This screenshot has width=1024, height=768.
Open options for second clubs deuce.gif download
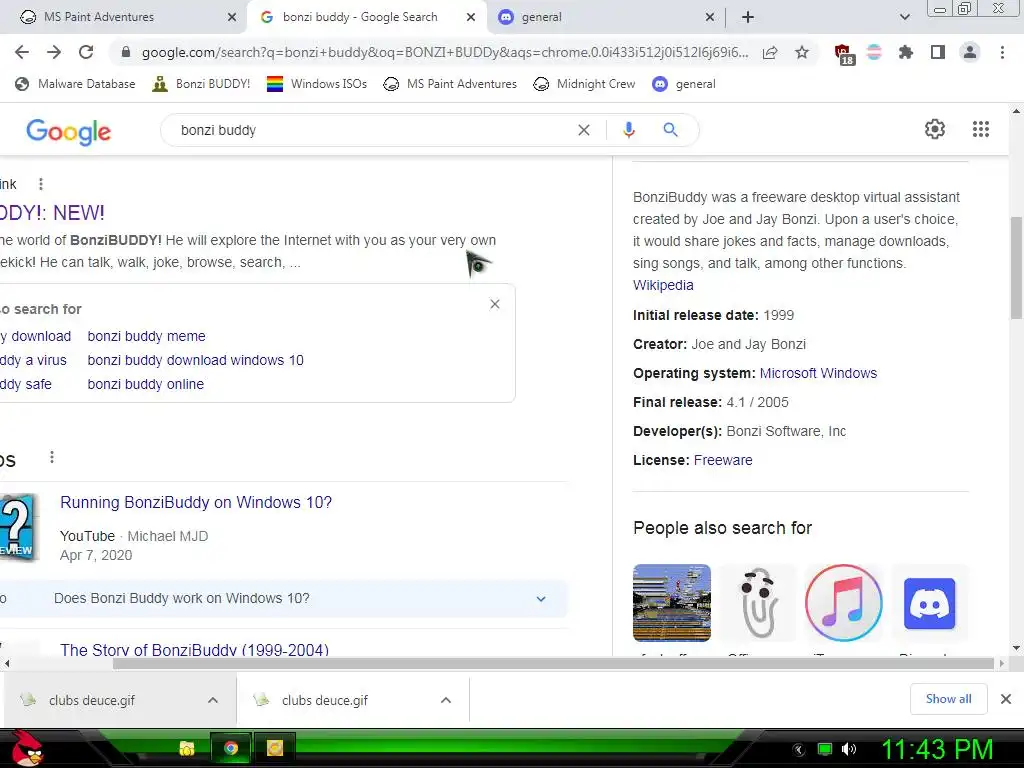[446, 700]
